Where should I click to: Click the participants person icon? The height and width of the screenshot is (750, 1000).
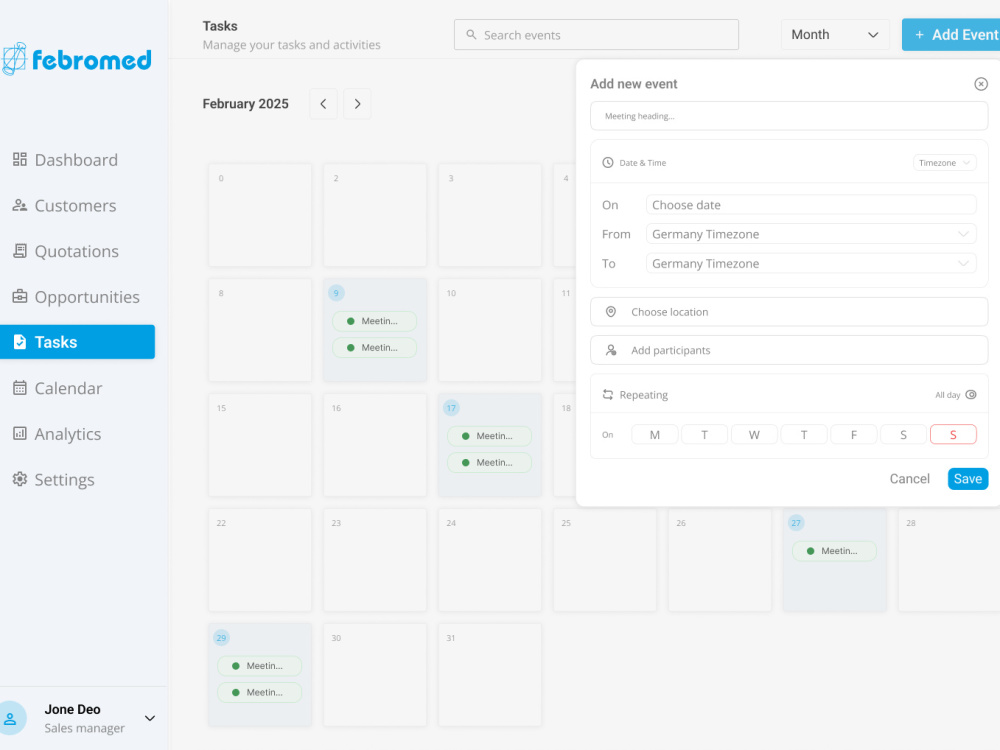coord(611,350)
